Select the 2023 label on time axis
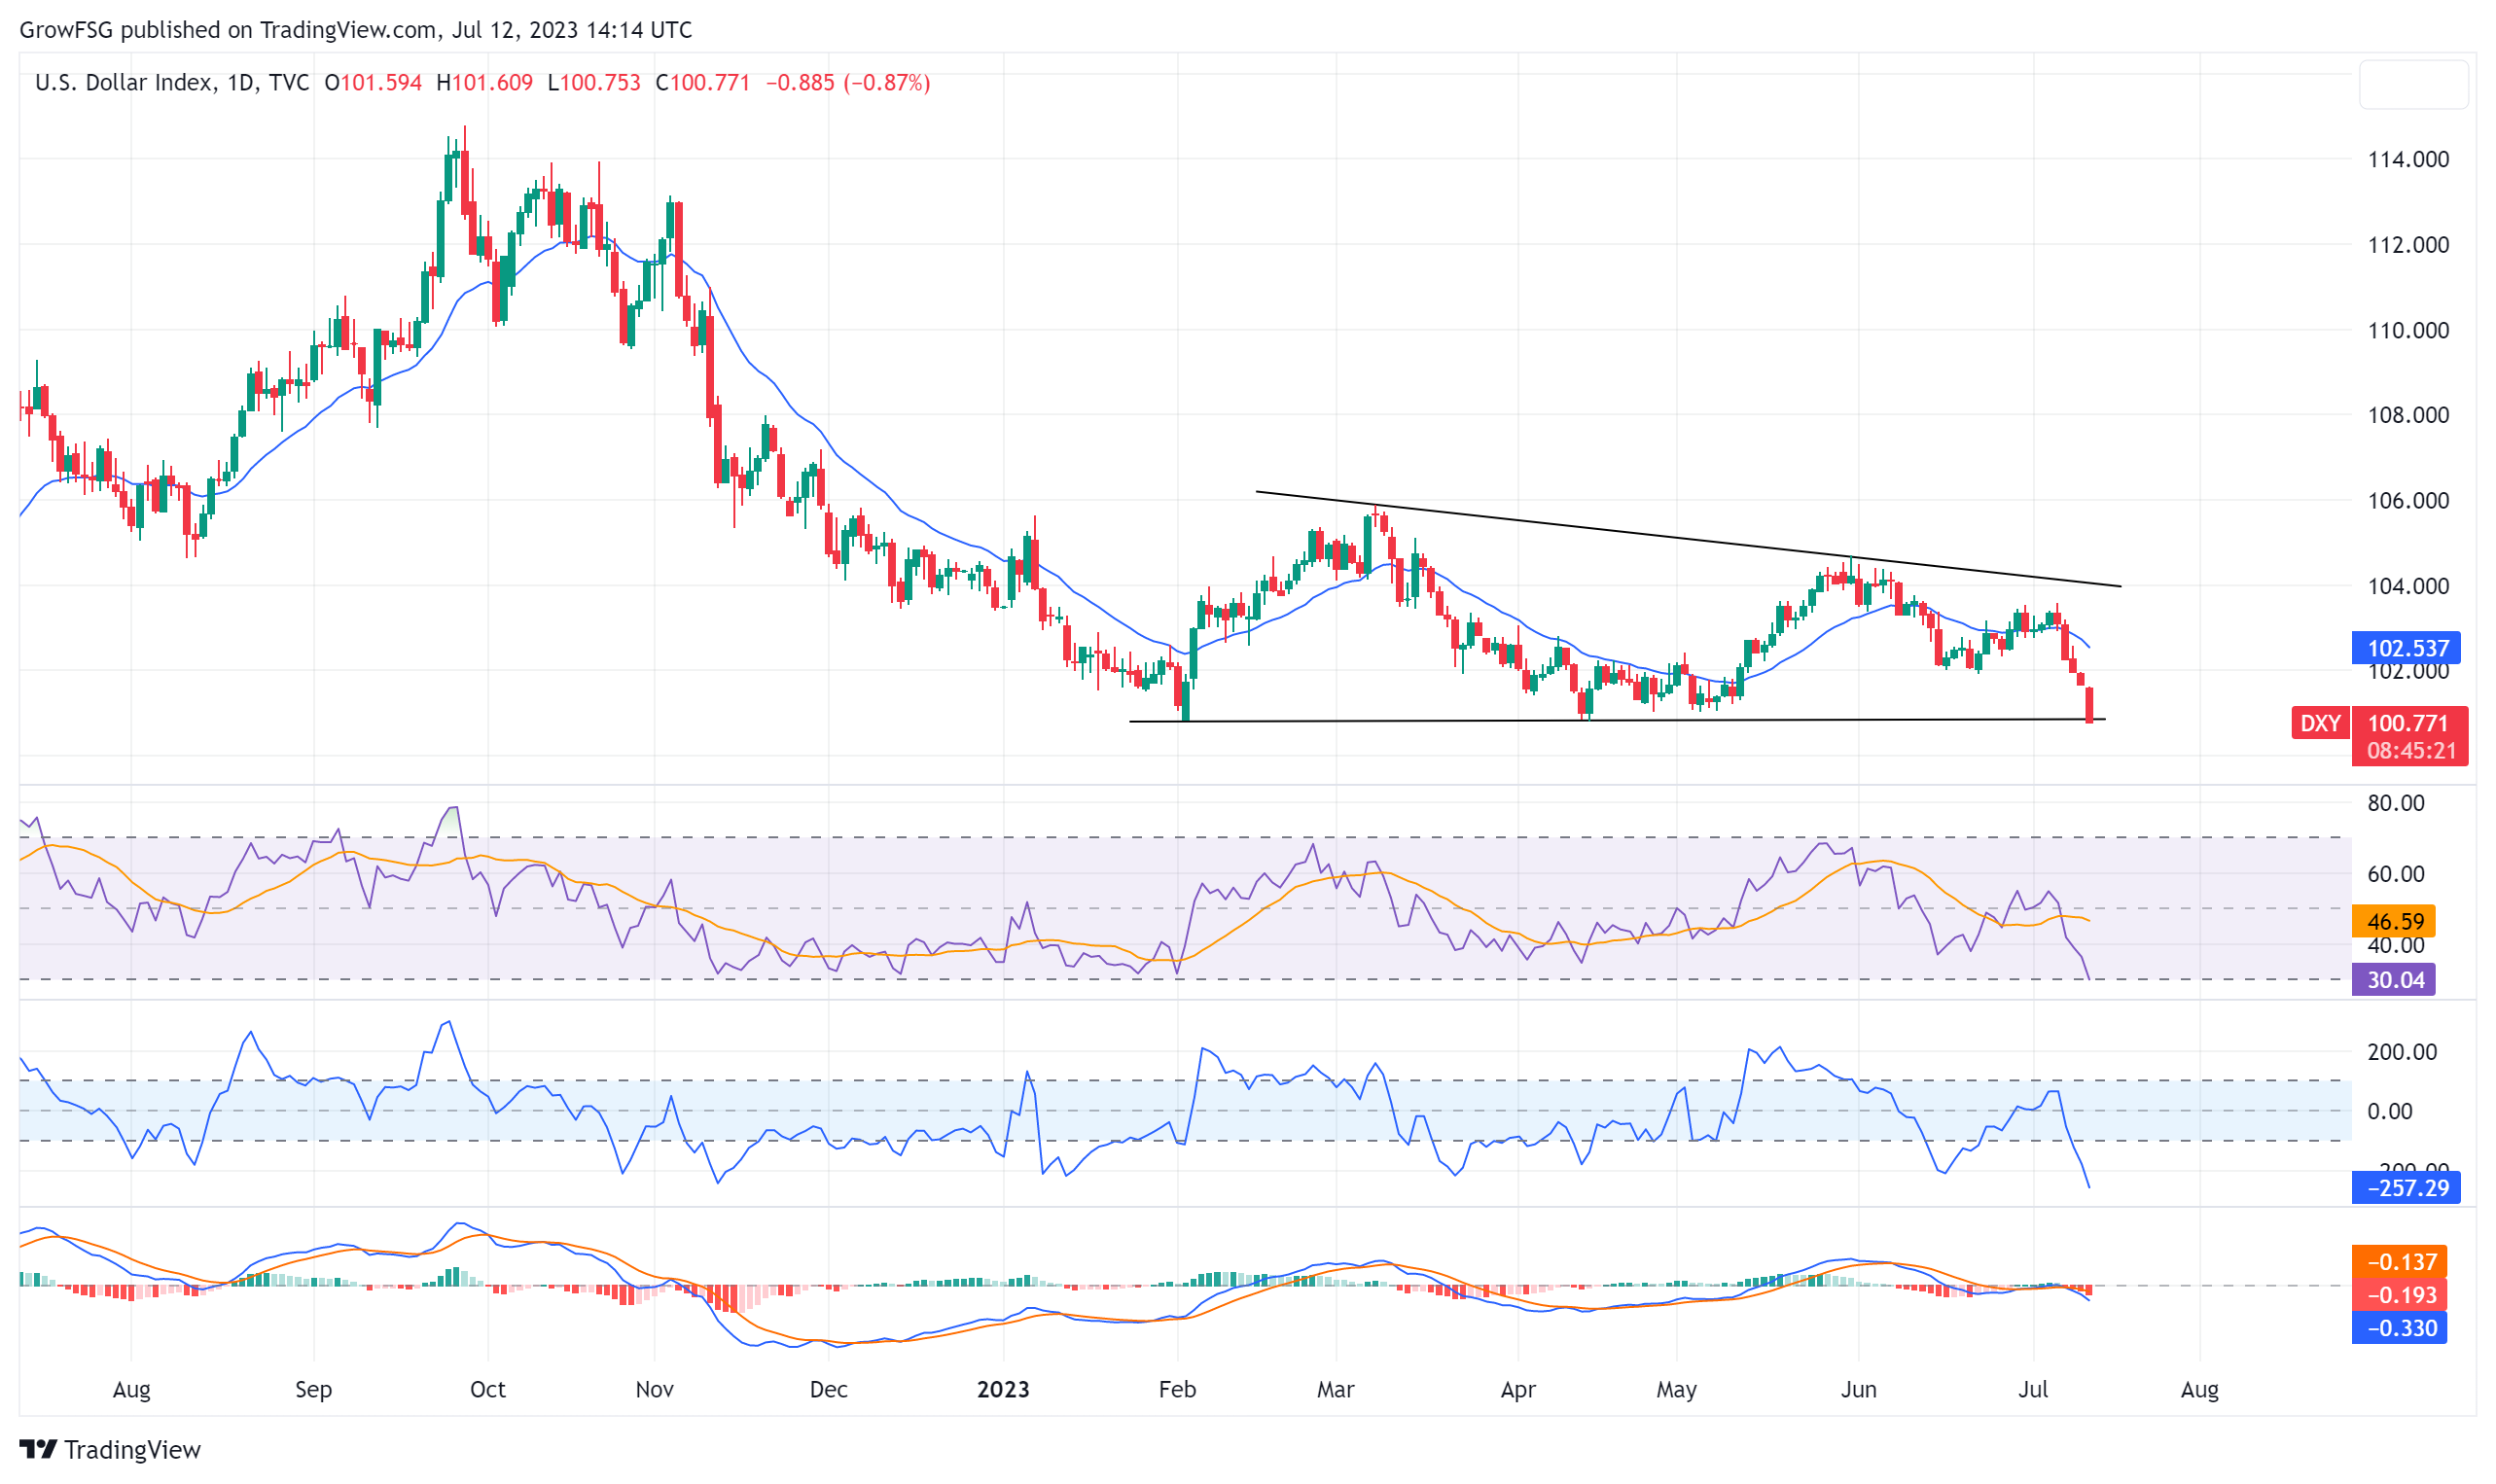The height and width of the screenshot is (1484, 2496). [x=1003, y=1389]
